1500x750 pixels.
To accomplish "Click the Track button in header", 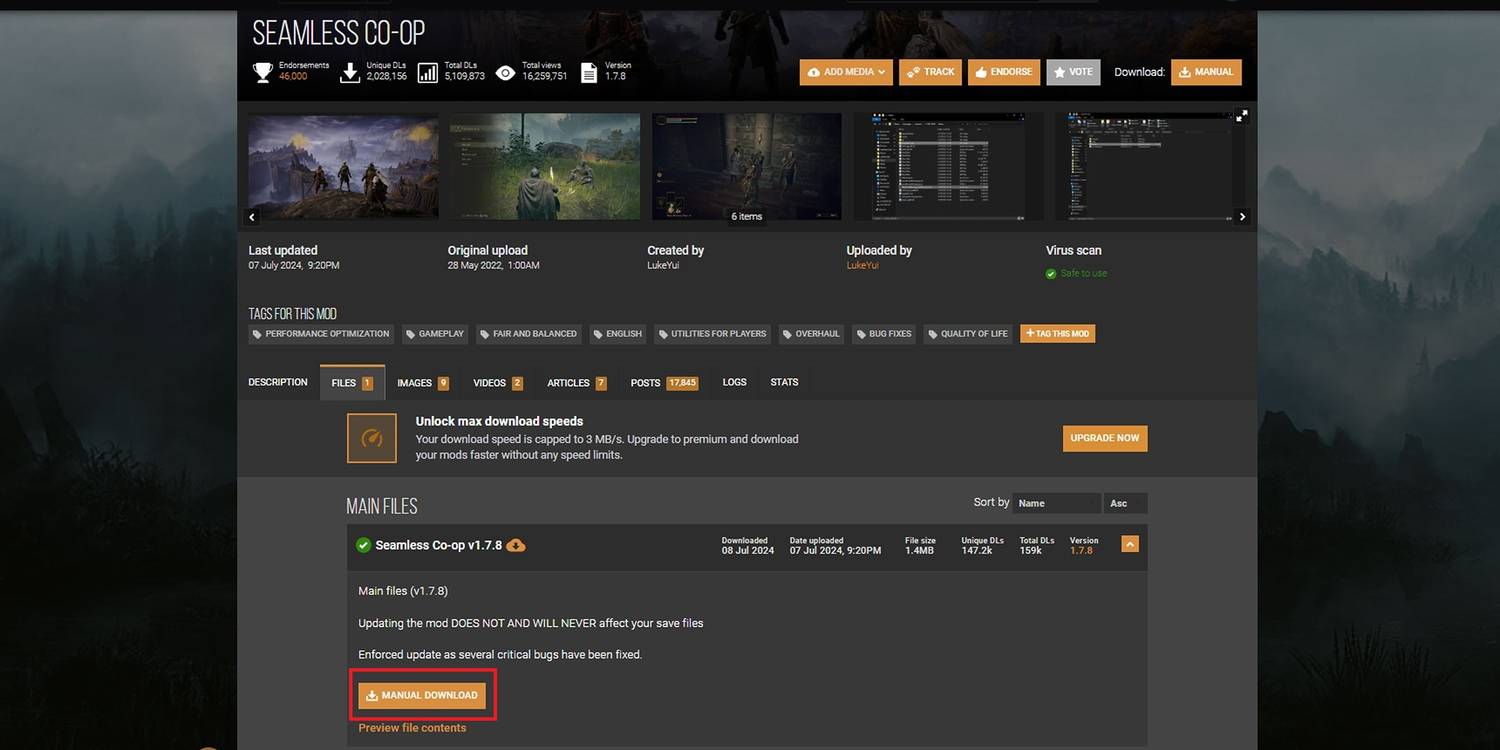I will 930,72.
